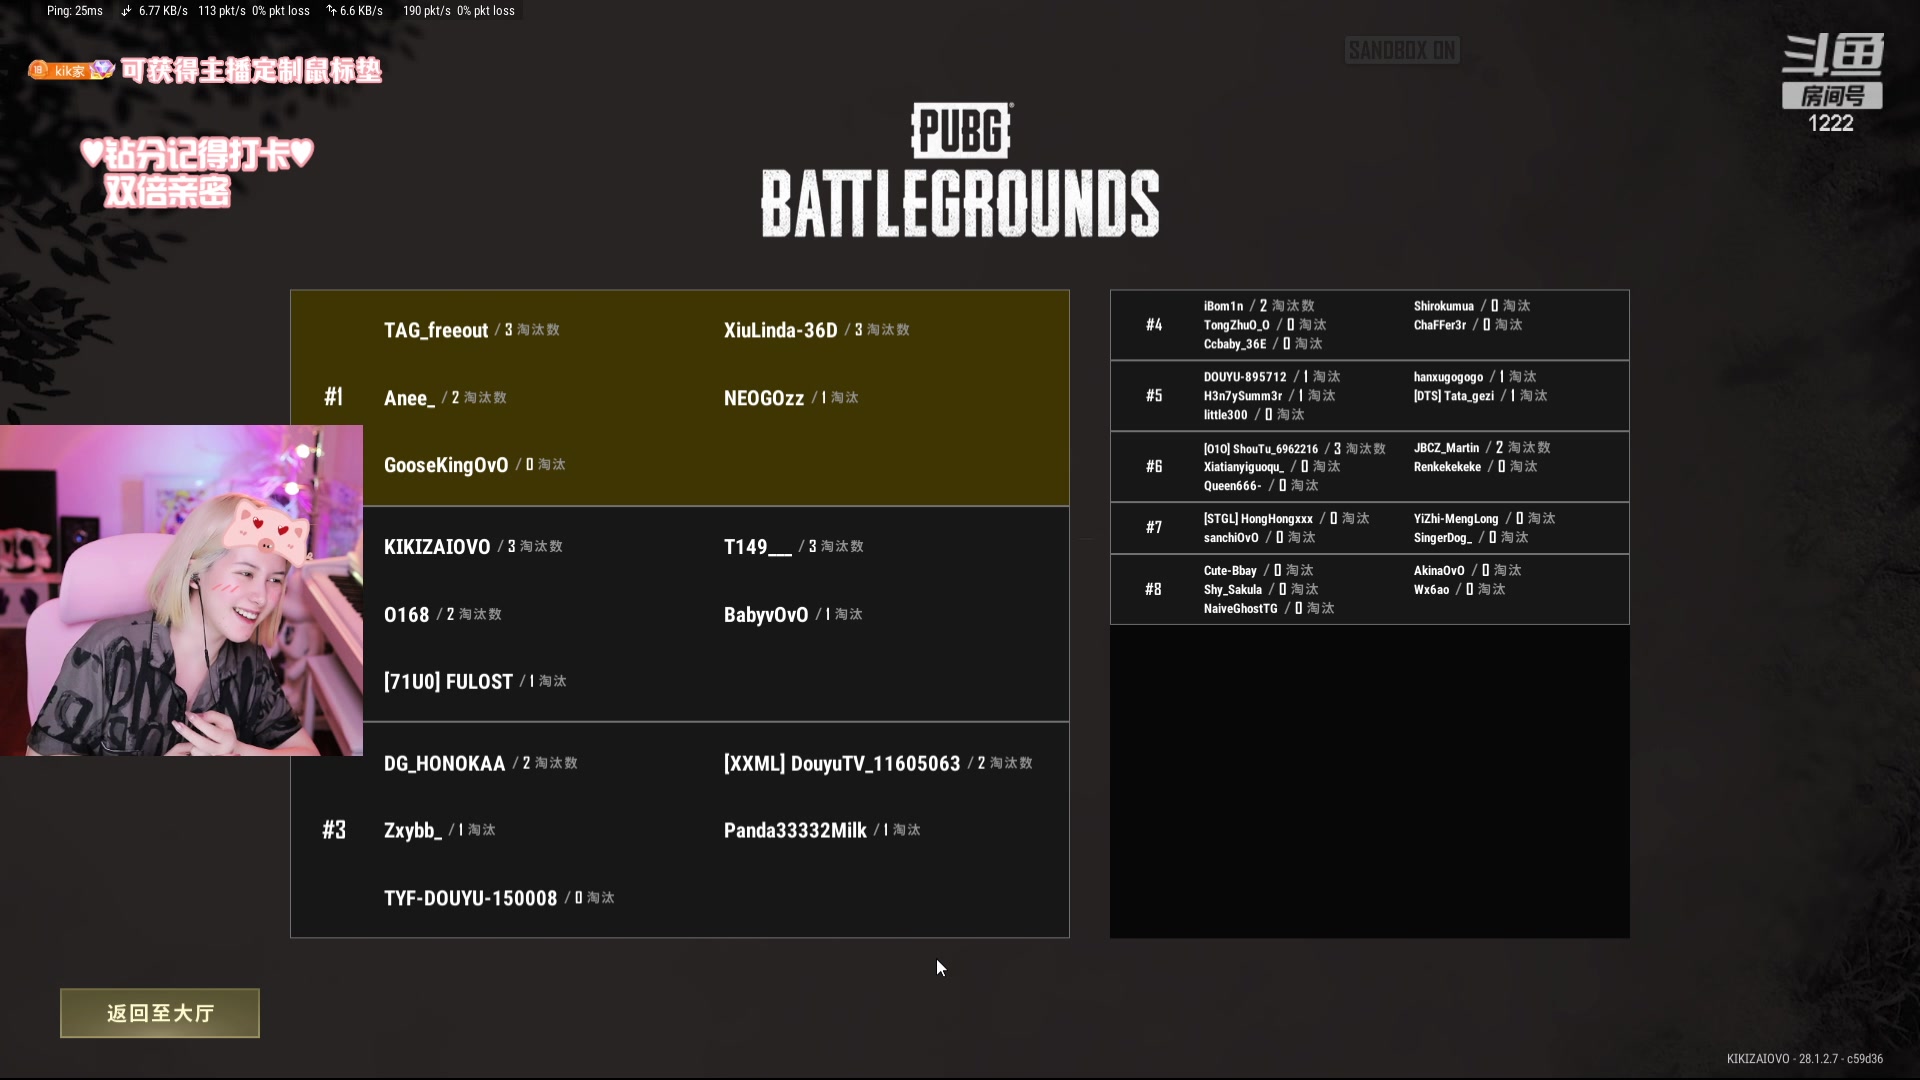
Task: Click the download speed 6.77 KB/s stat
Action: (x=154, y=11)
